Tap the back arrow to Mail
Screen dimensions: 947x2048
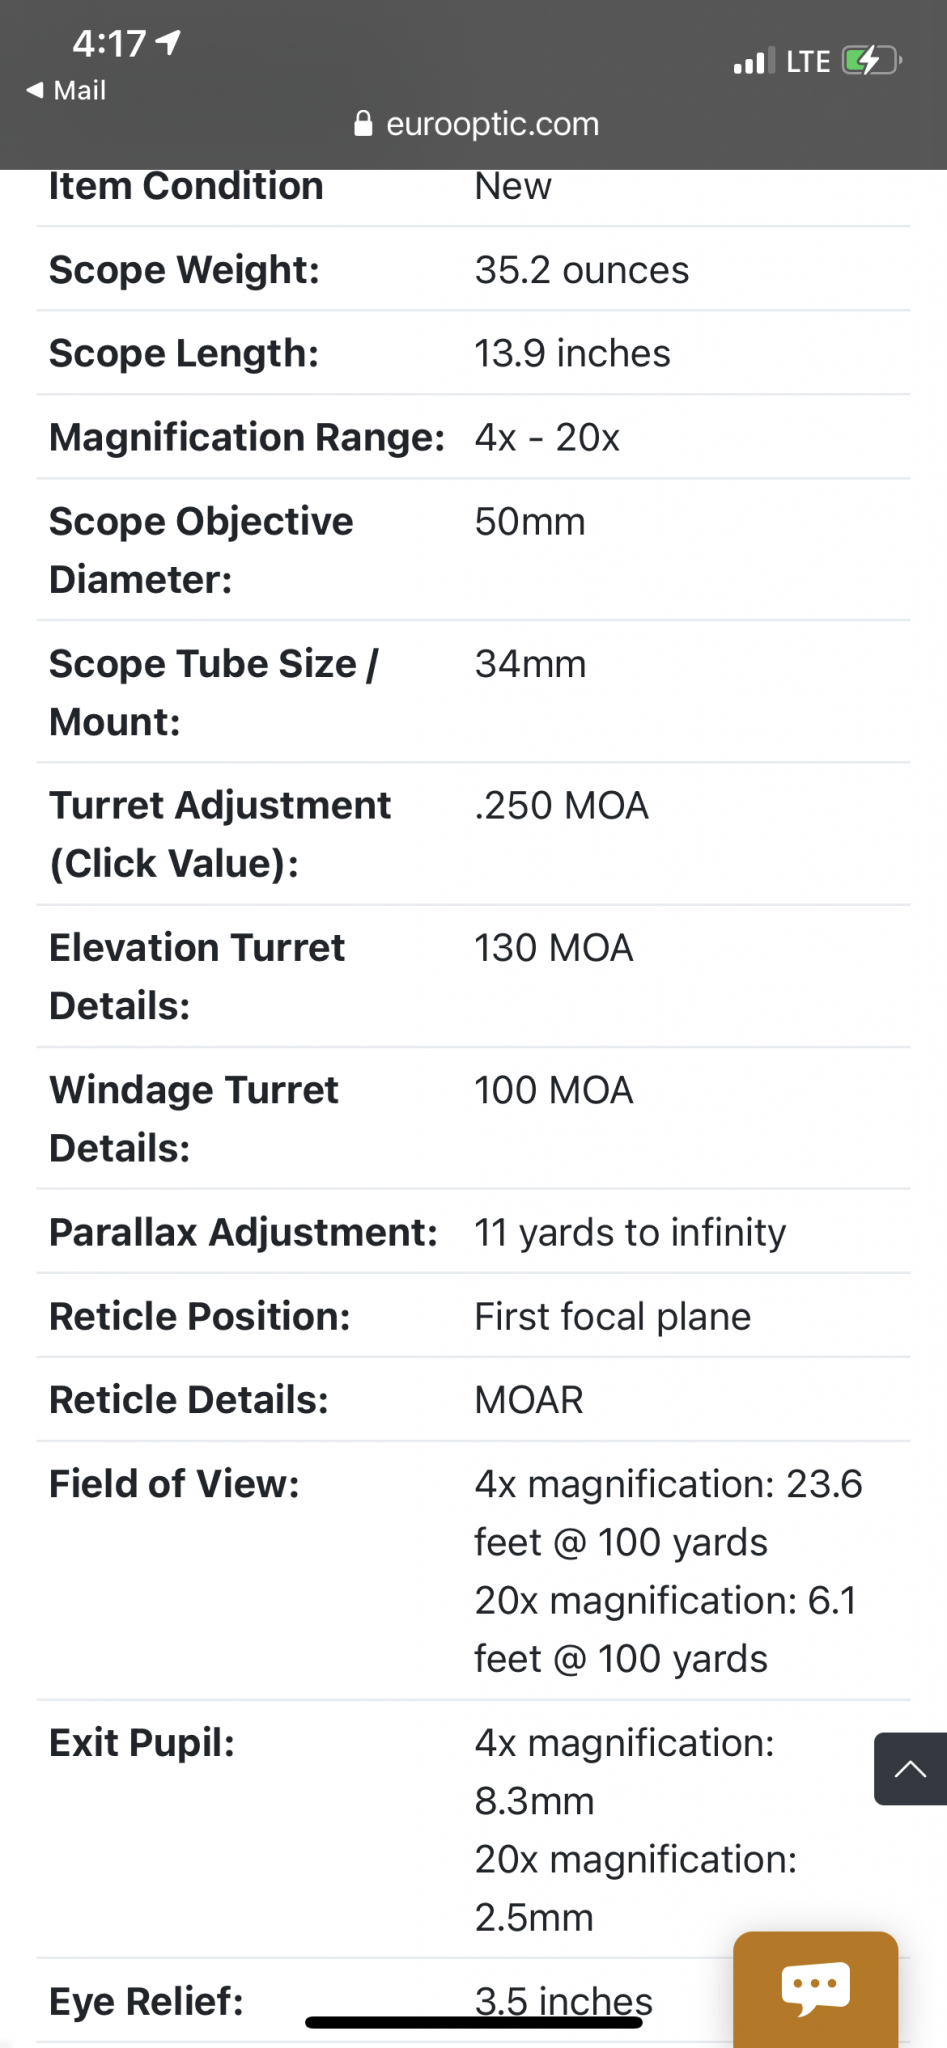point(35,90)
